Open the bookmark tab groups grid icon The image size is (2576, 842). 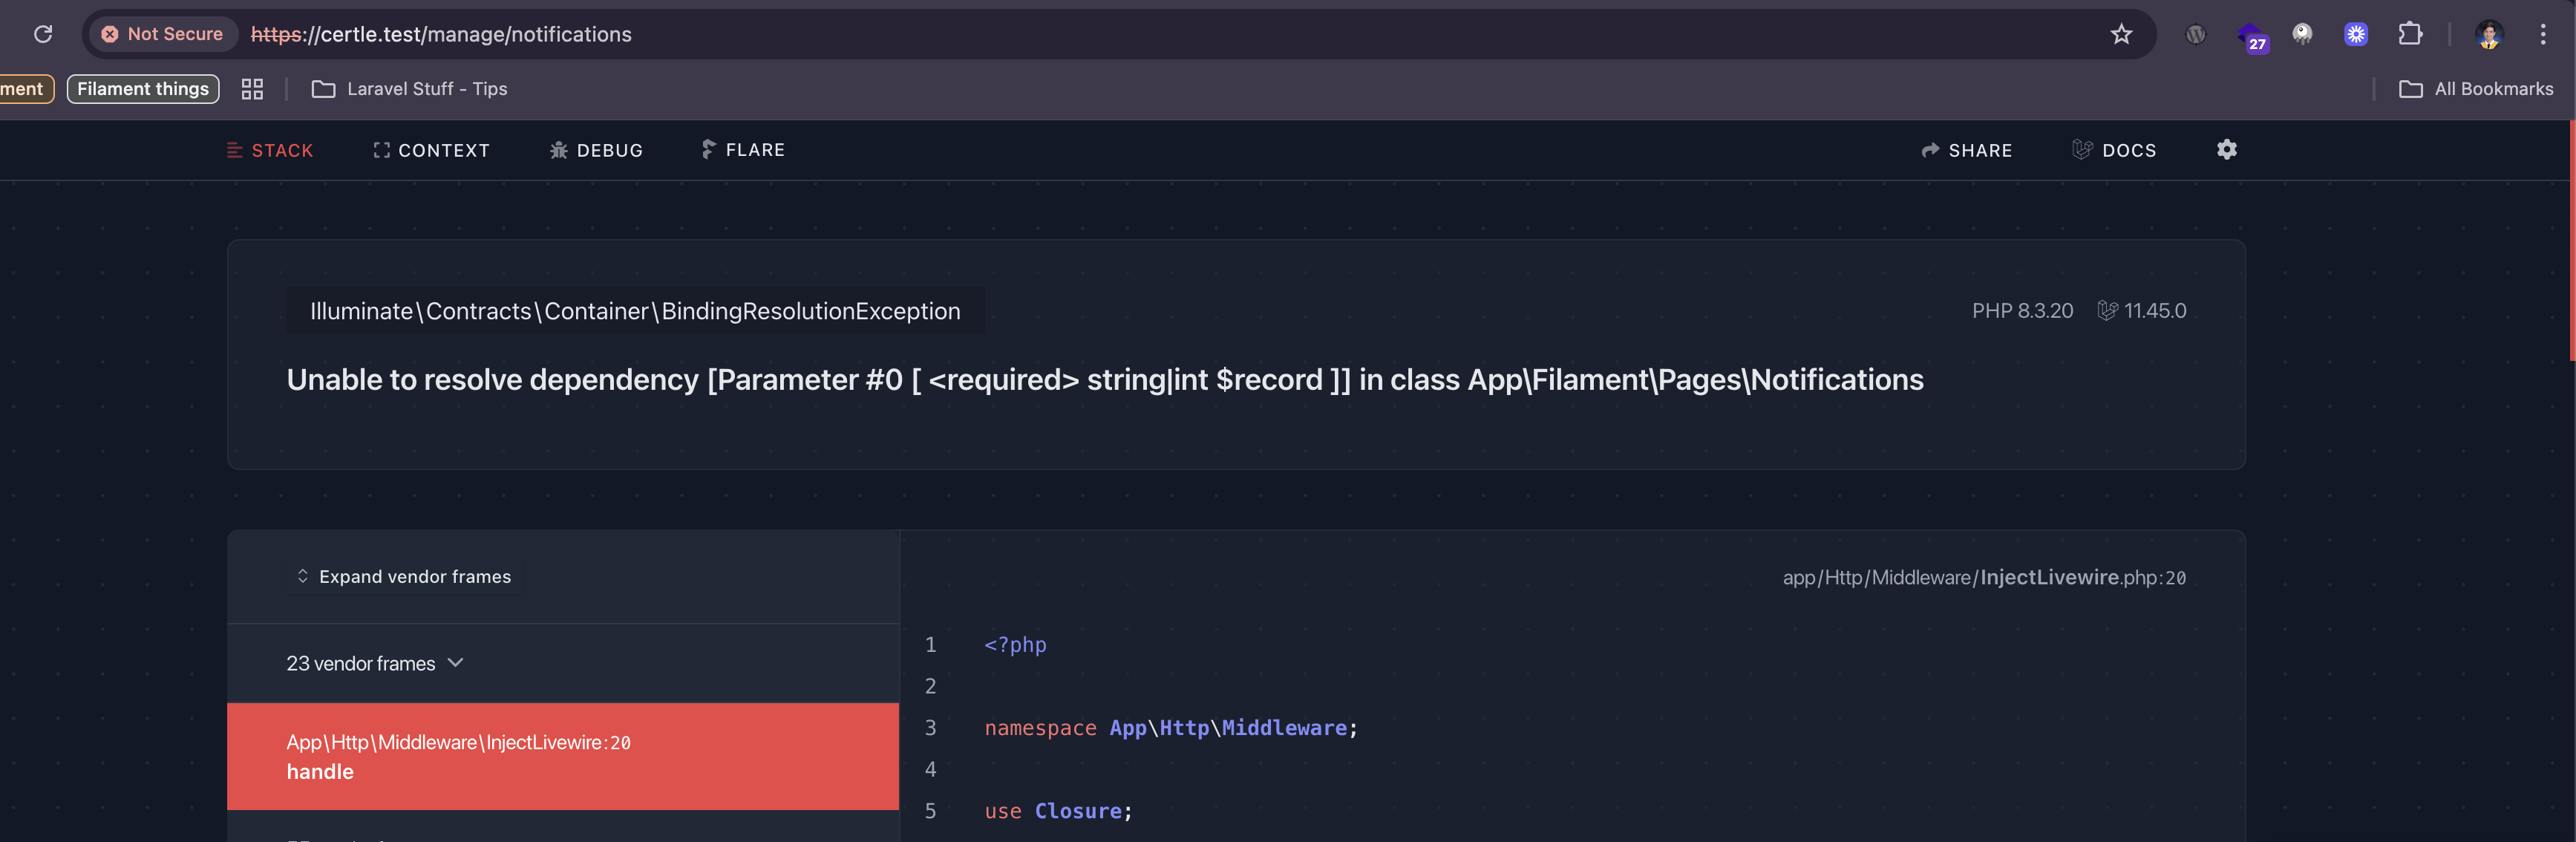(252, 89)
